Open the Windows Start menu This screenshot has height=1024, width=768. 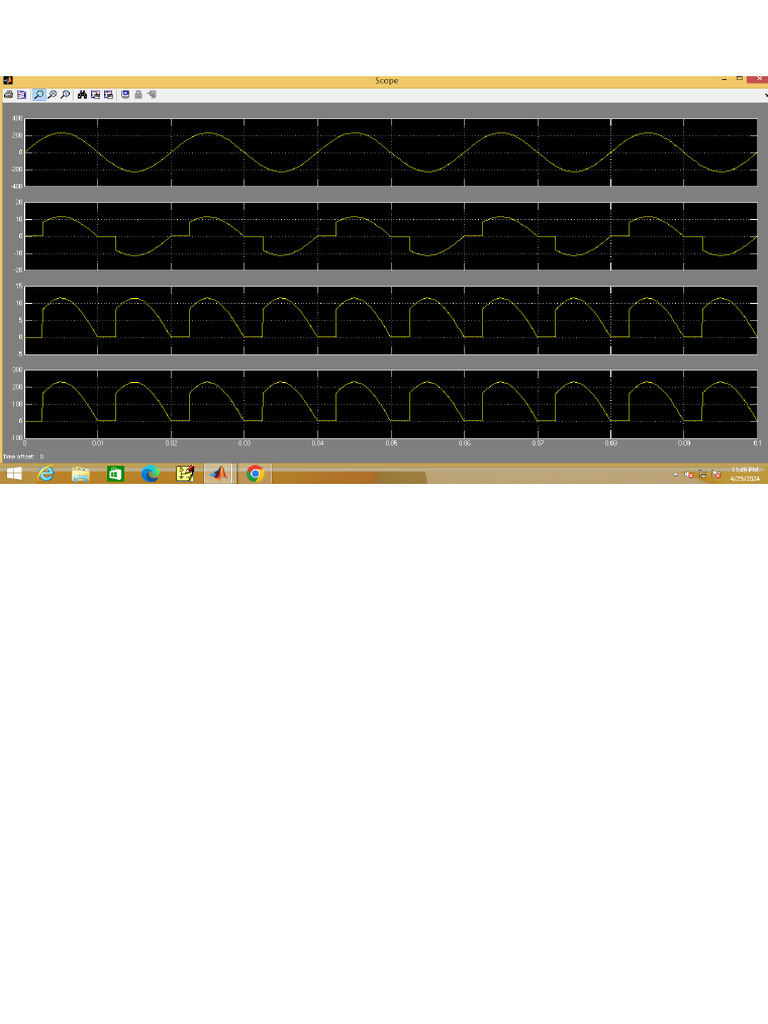coord(14,473)
